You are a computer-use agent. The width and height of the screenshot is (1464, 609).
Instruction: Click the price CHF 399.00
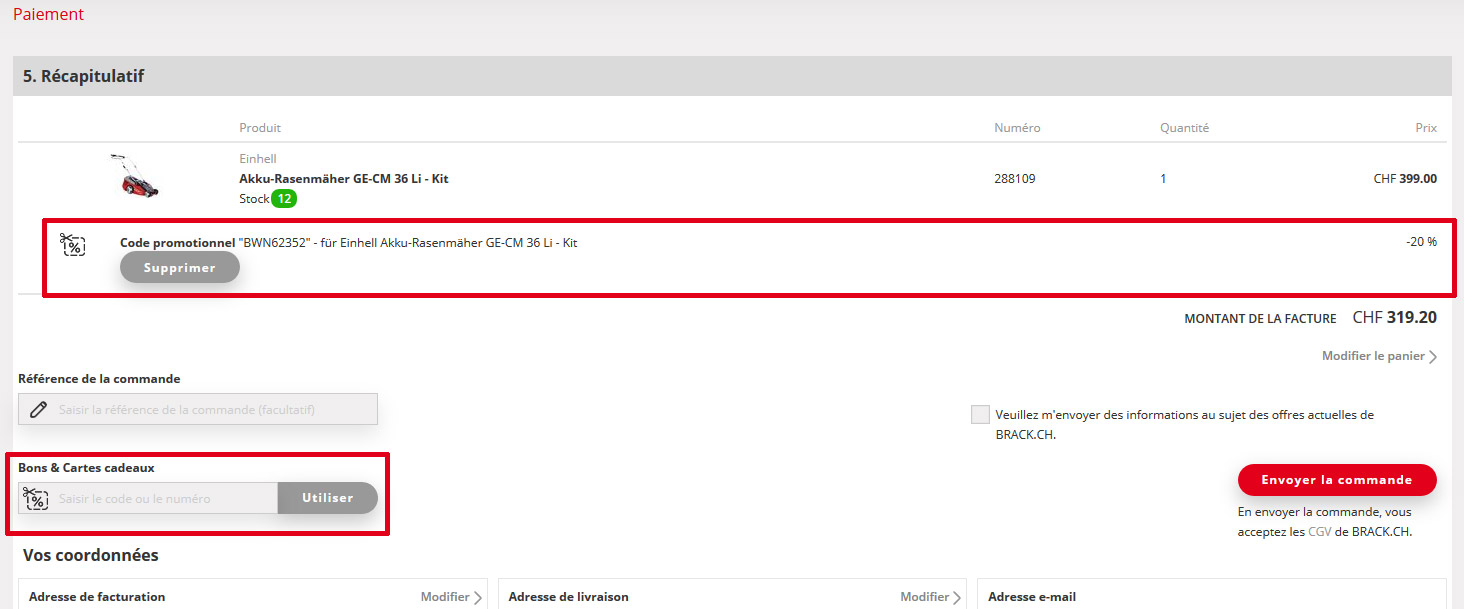pos(1405,179)
